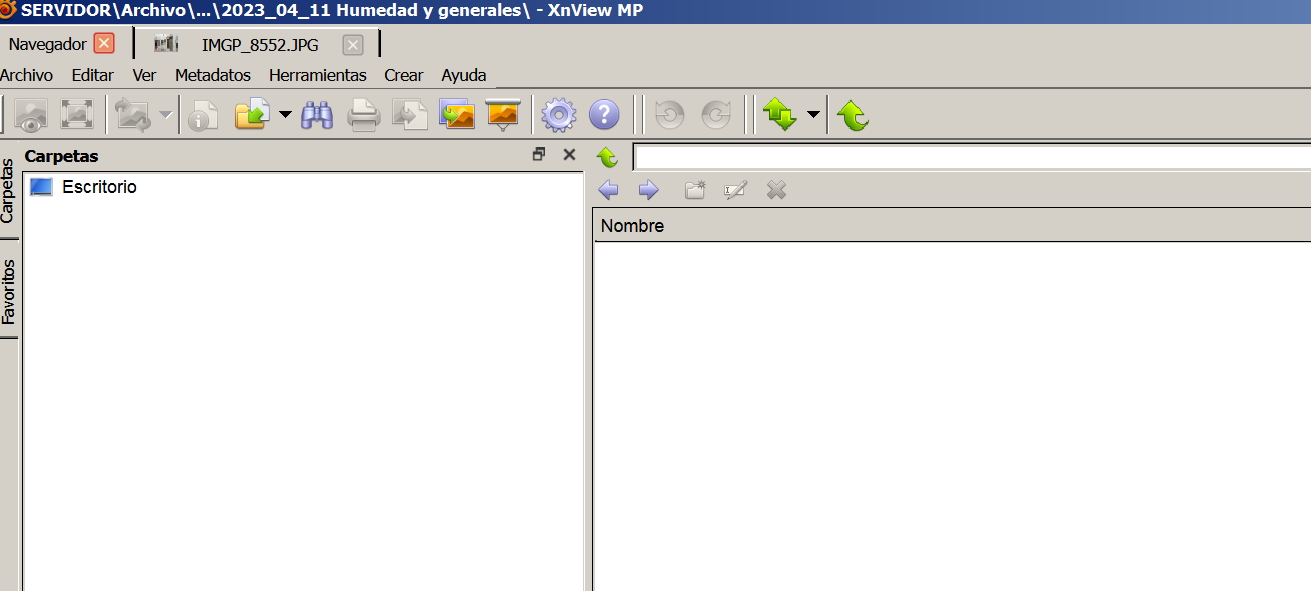This screenshot has width=1311, height=591.
Task: Open Settings with the gear icon
Action: 559,115
